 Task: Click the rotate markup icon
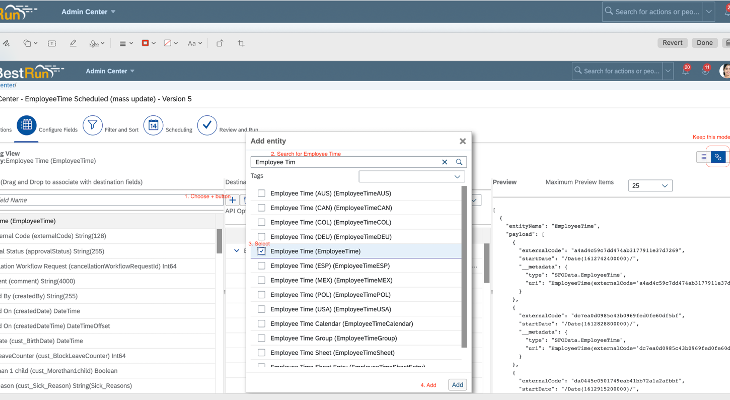[220, 43]
